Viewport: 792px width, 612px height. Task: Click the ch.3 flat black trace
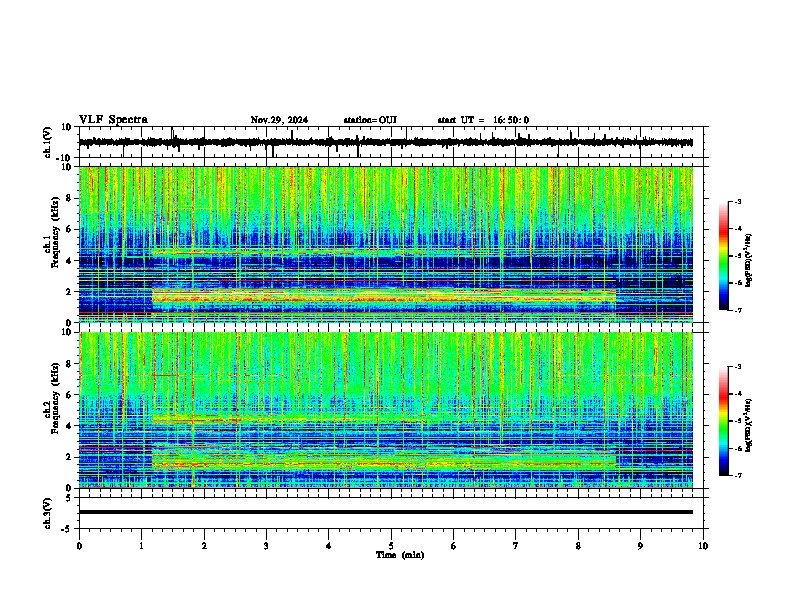386,512
